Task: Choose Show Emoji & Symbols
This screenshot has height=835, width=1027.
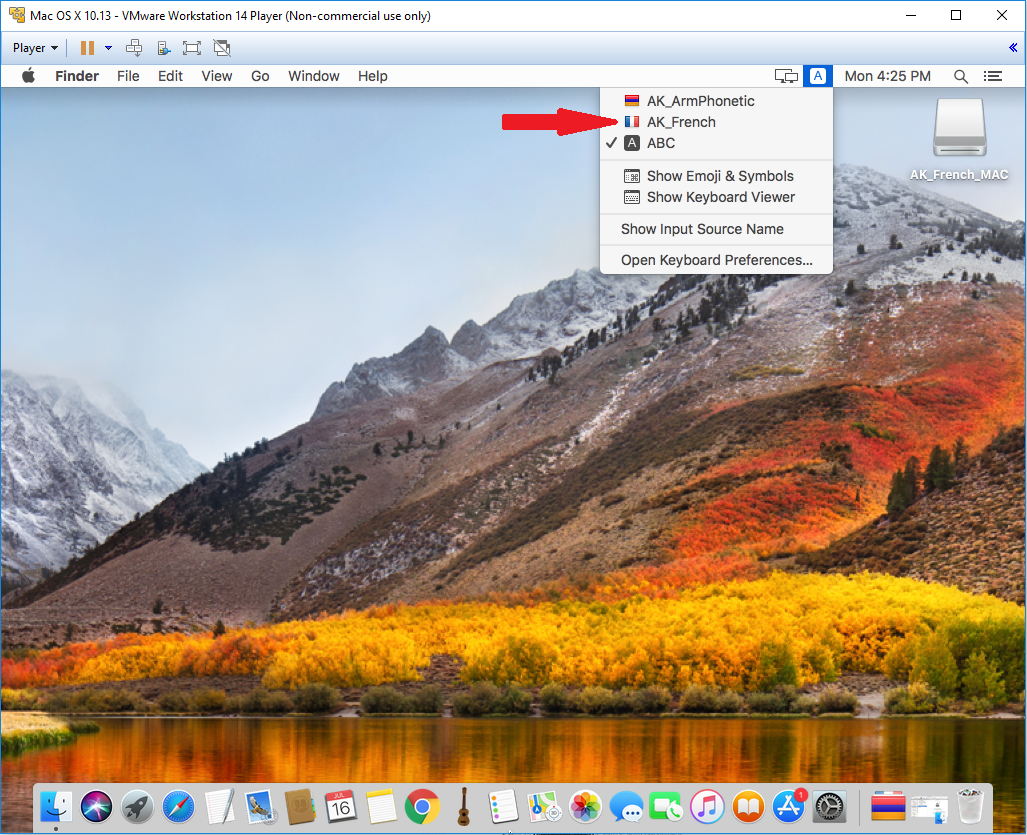Action: click(717, 176)
